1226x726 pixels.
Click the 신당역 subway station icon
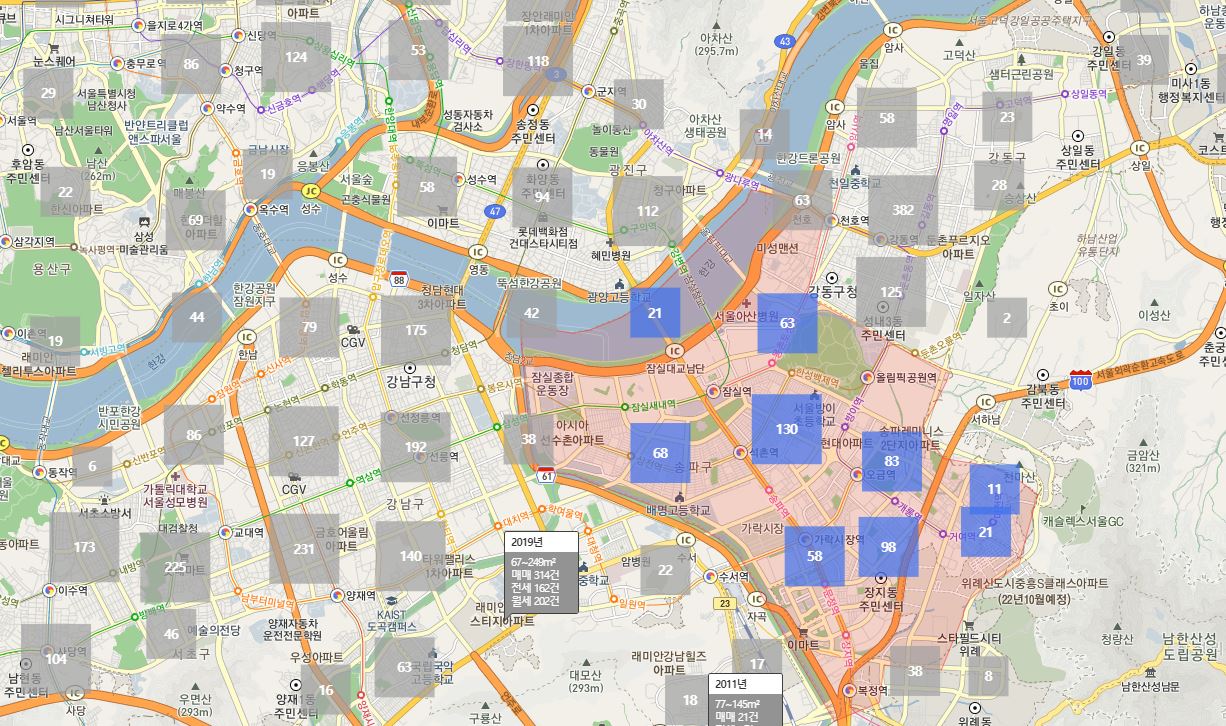tap(238, 36)
